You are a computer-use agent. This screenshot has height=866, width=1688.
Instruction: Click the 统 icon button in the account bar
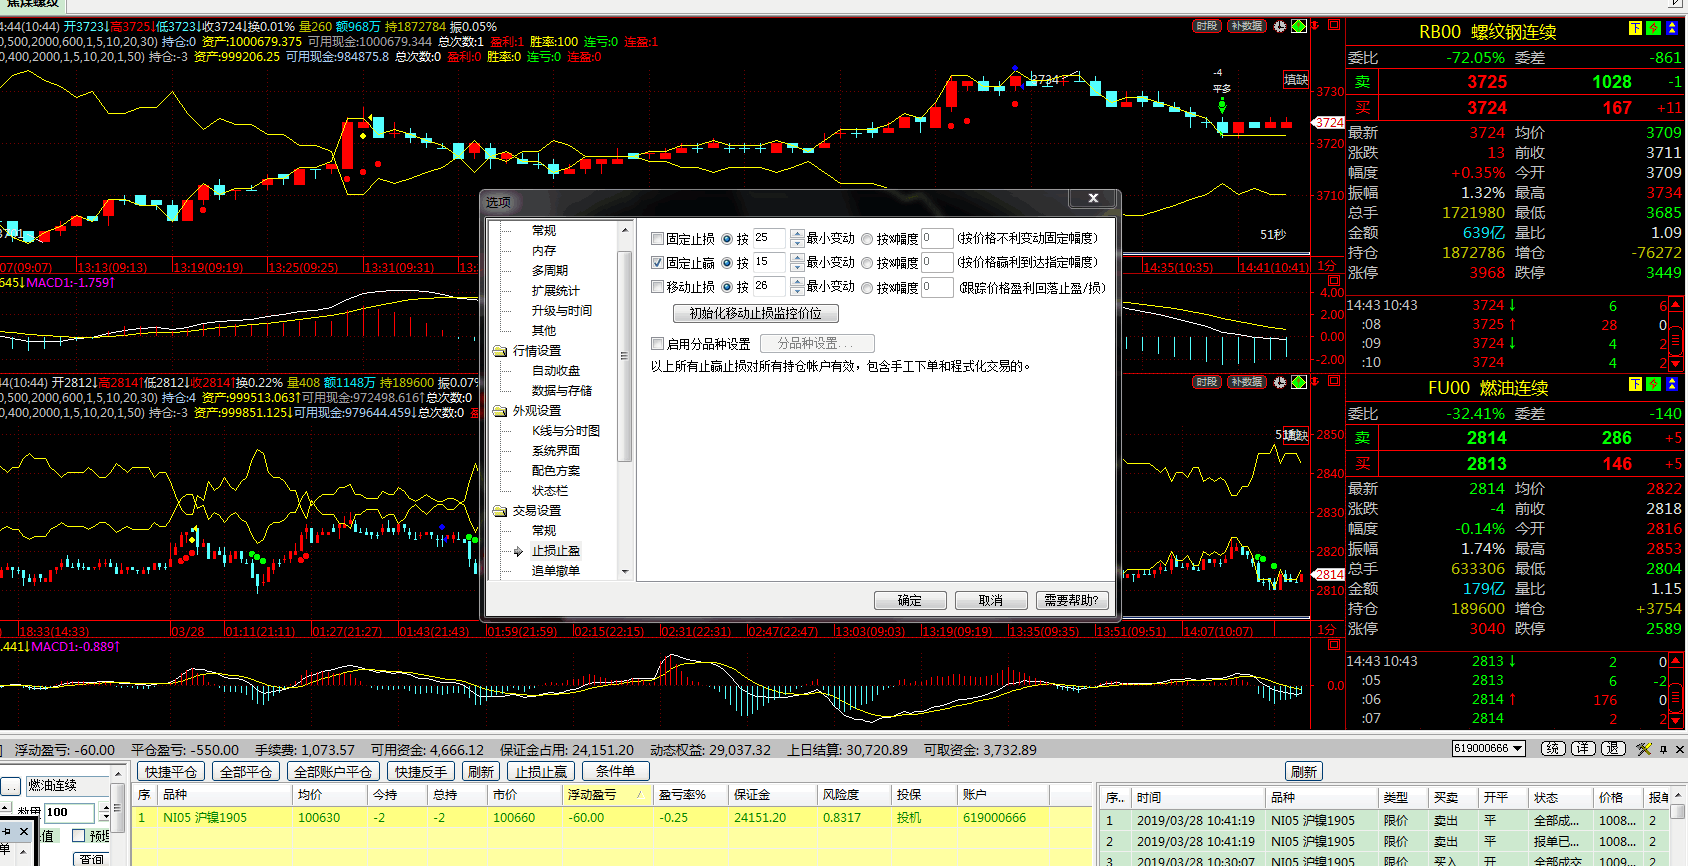click(1553, 748)
